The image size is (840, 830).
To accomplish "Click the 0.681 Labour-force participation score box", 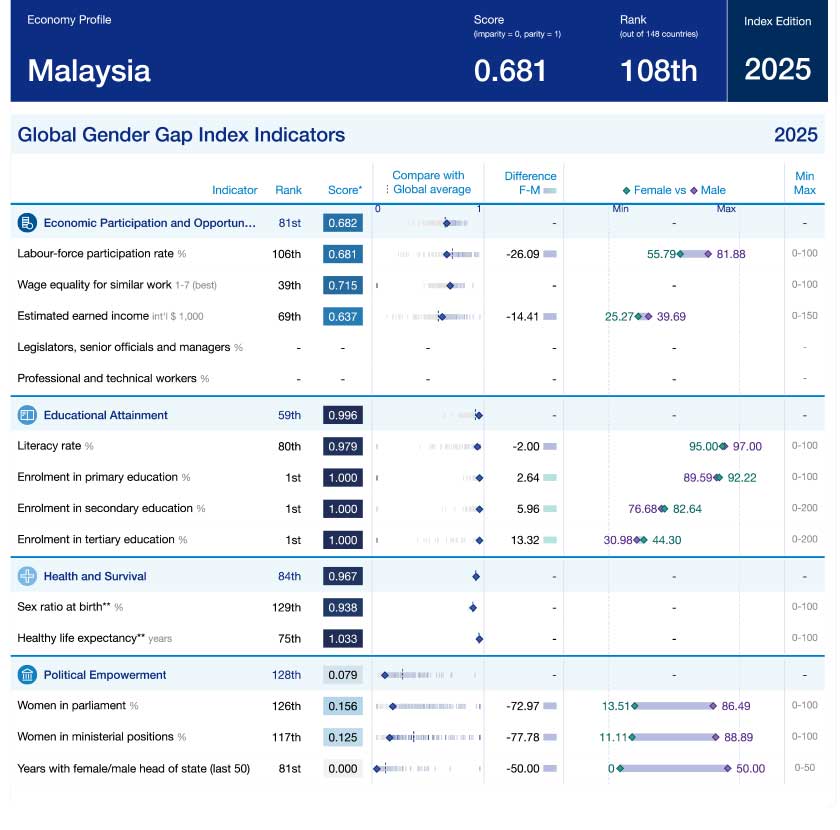I will click(342, 255).
